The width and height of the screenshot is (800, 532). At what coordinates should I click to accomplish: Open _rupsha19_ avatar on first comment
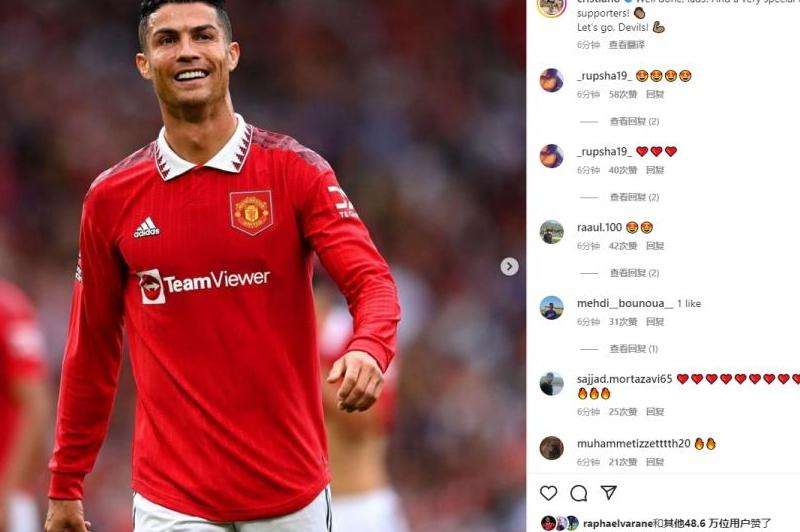click(552, 80)
